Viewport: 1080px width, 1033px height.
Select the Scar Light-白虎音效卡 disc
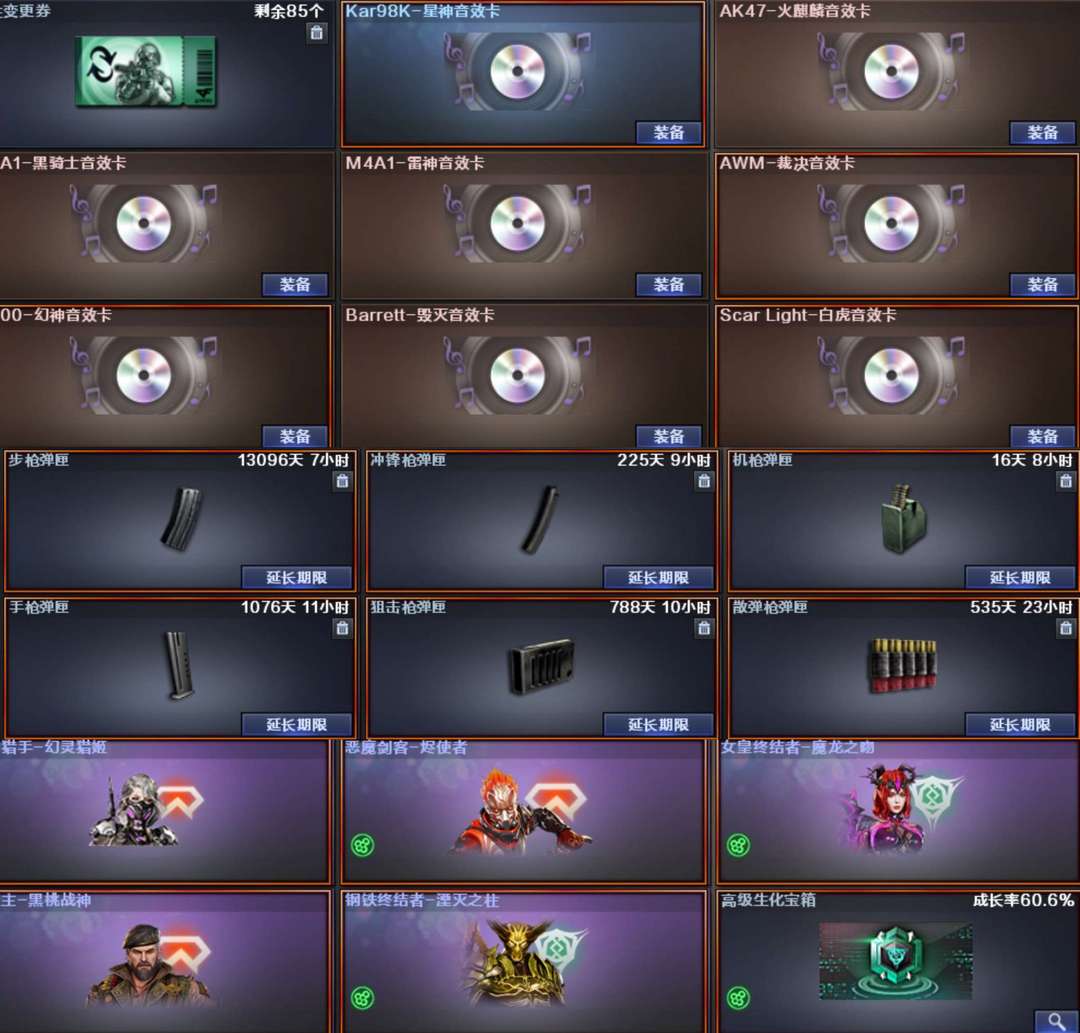coord(891,375)
